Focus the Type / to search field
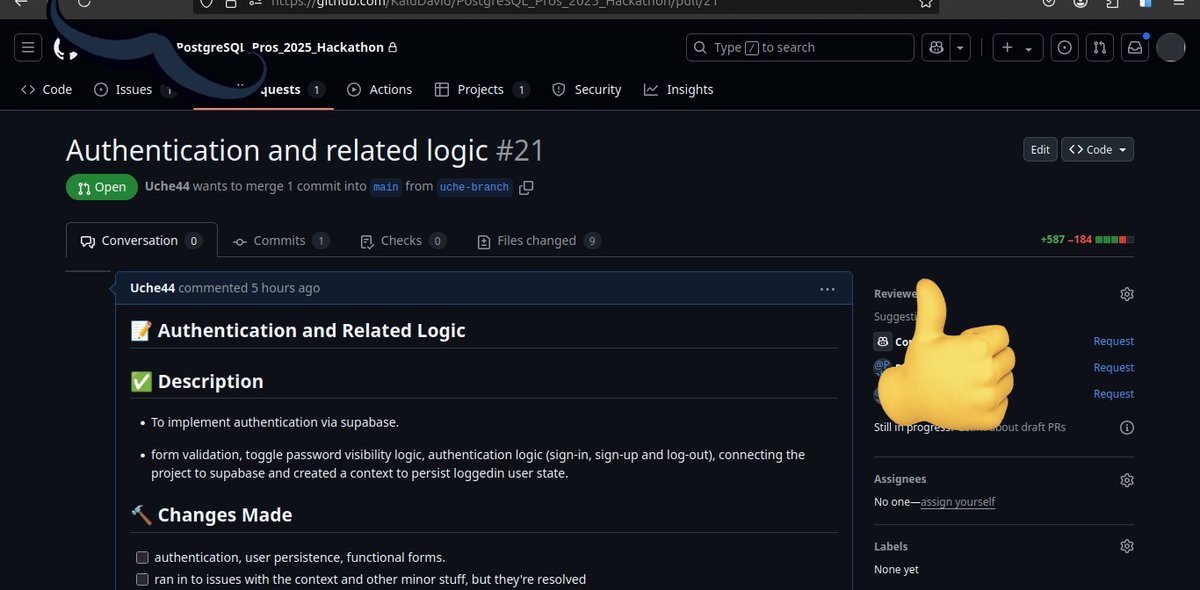Viewport: 1200px width, 590px height. point(800,47)
